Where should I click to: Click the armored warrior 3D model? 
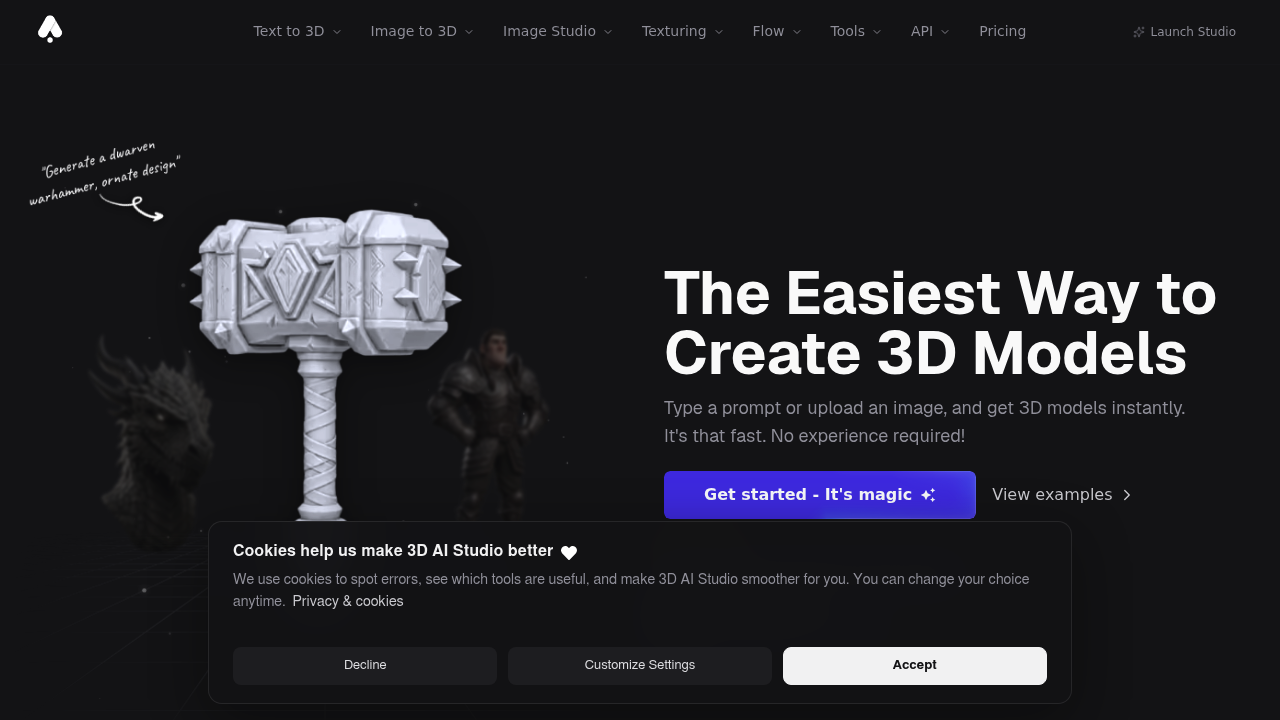(488, 425)
